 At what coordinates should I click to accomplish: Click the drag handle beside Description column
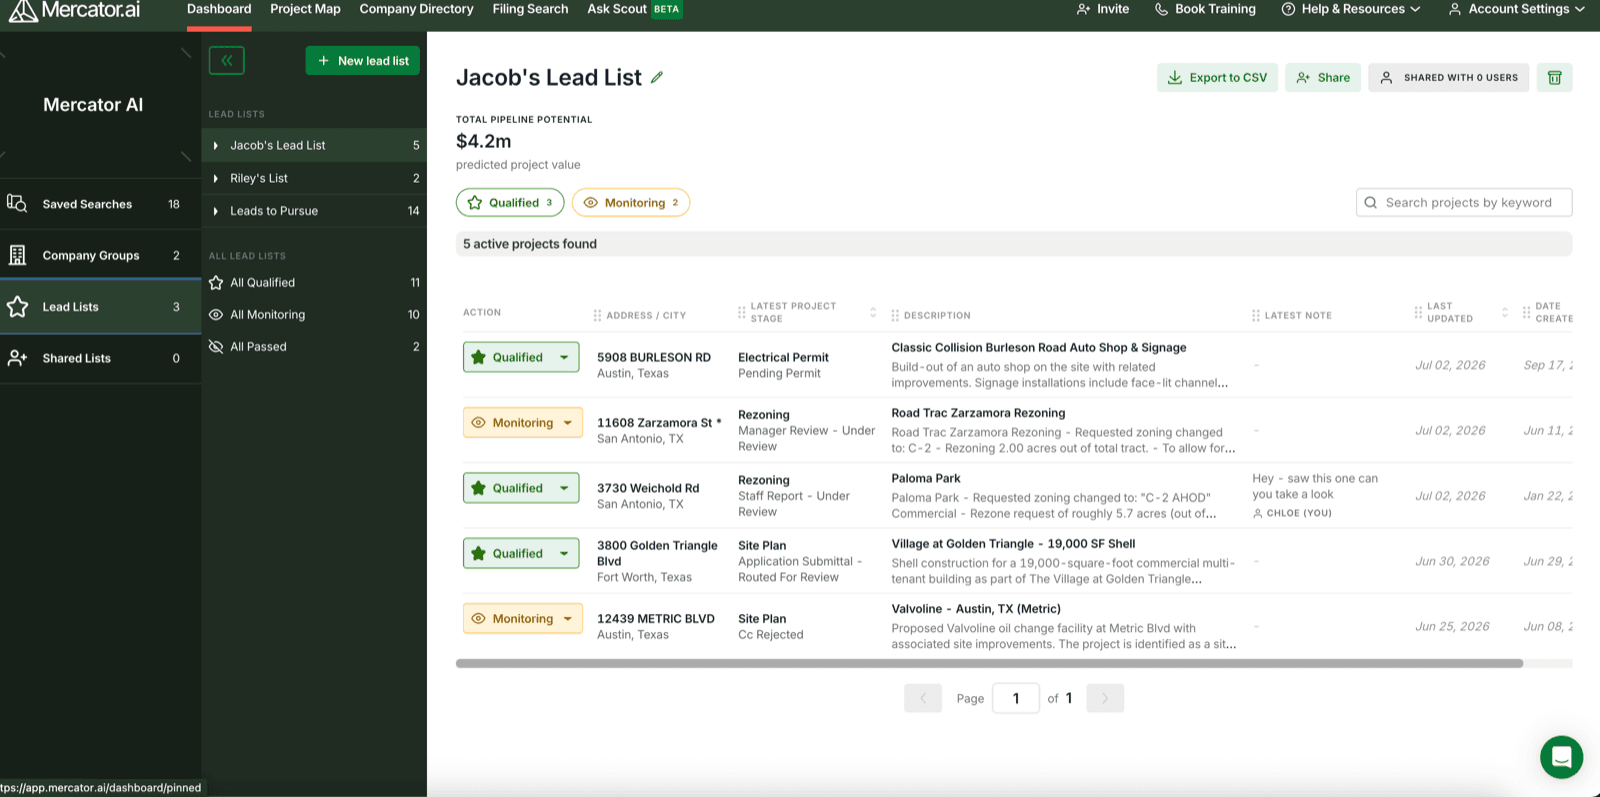click(895, 315)
